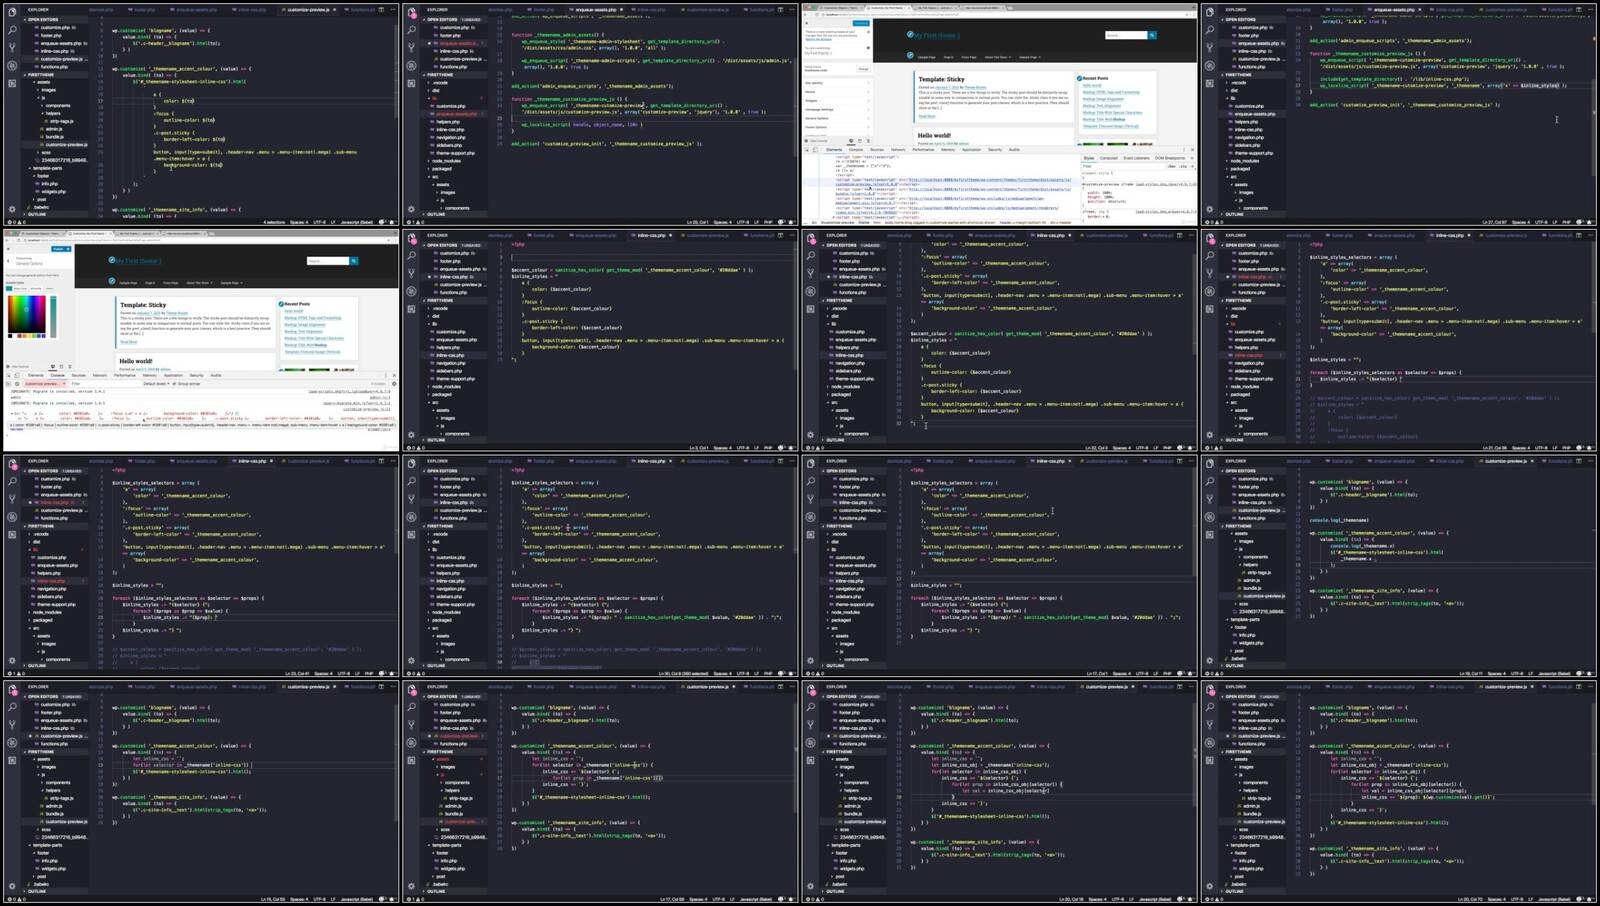Expand the scss folder in row 4, column 1 frame
This screenshot has height=906, width=1600.
pyautogui.click(x=45, y=829)
